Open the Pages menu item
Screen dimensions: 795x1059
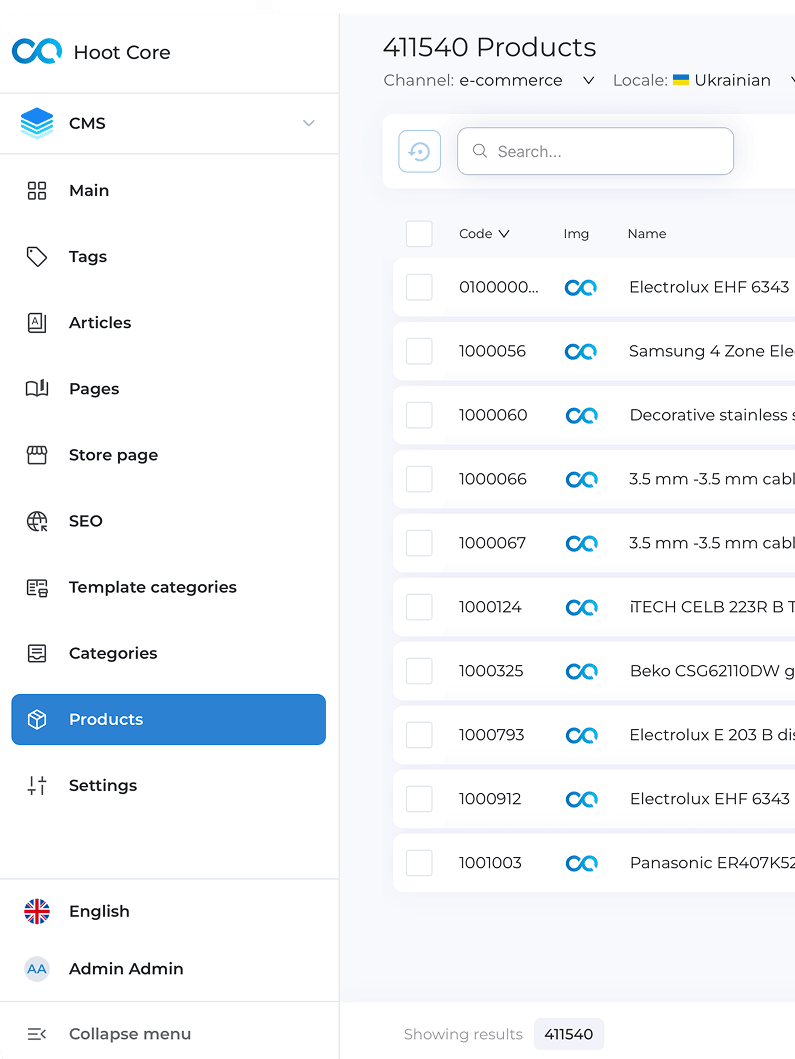click(x=169, y=389)
